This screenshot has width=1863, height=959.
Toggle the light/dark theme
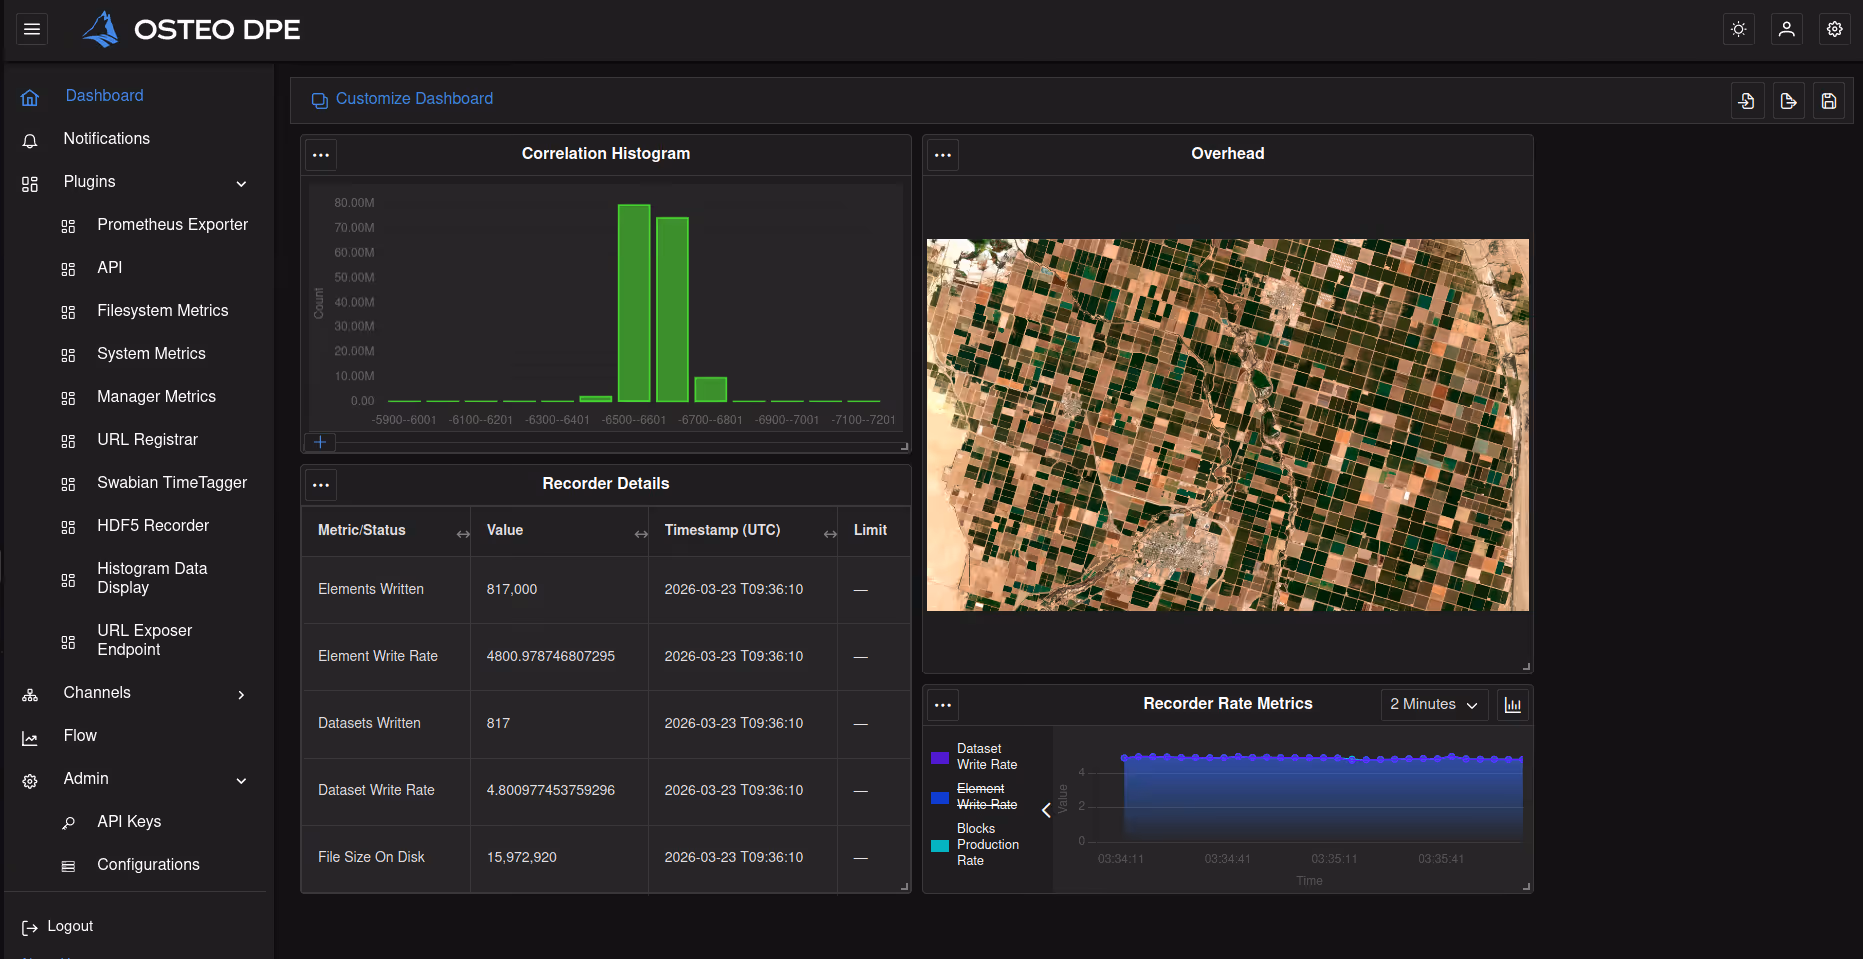point(1738,29)
